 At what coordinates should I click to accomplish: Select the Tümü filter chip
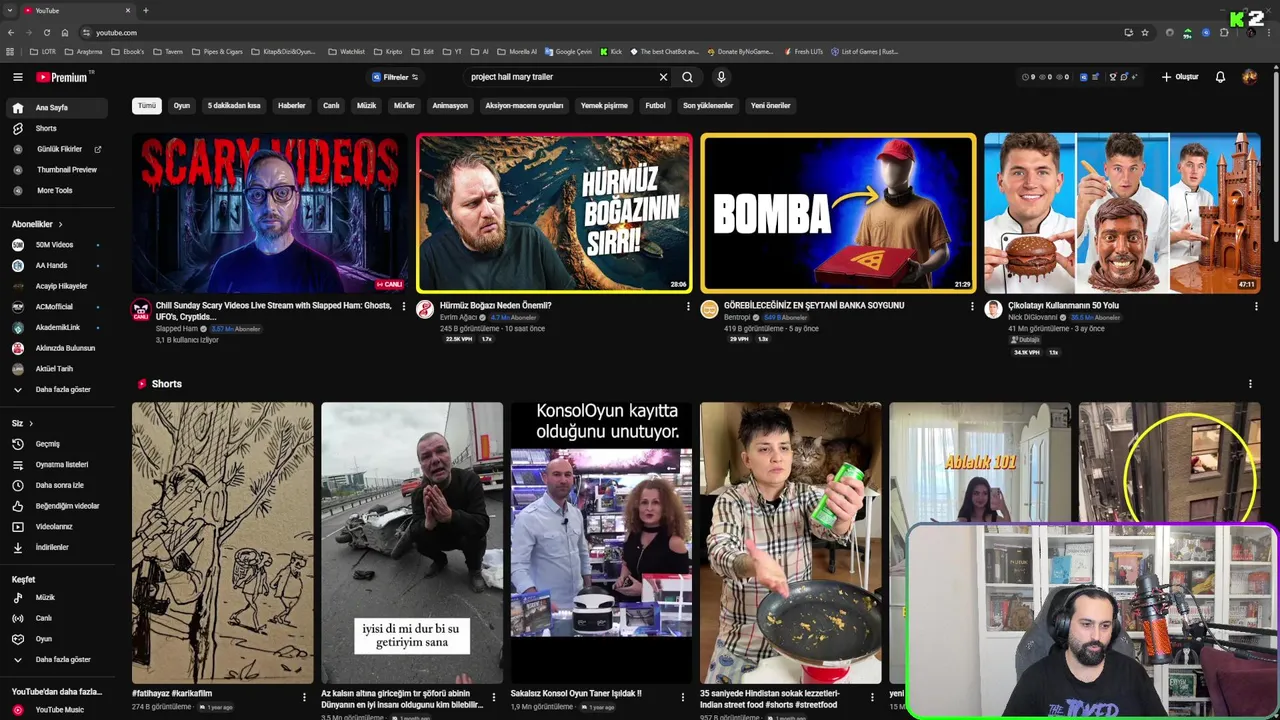pyautogui.click(x=147, y=105)
